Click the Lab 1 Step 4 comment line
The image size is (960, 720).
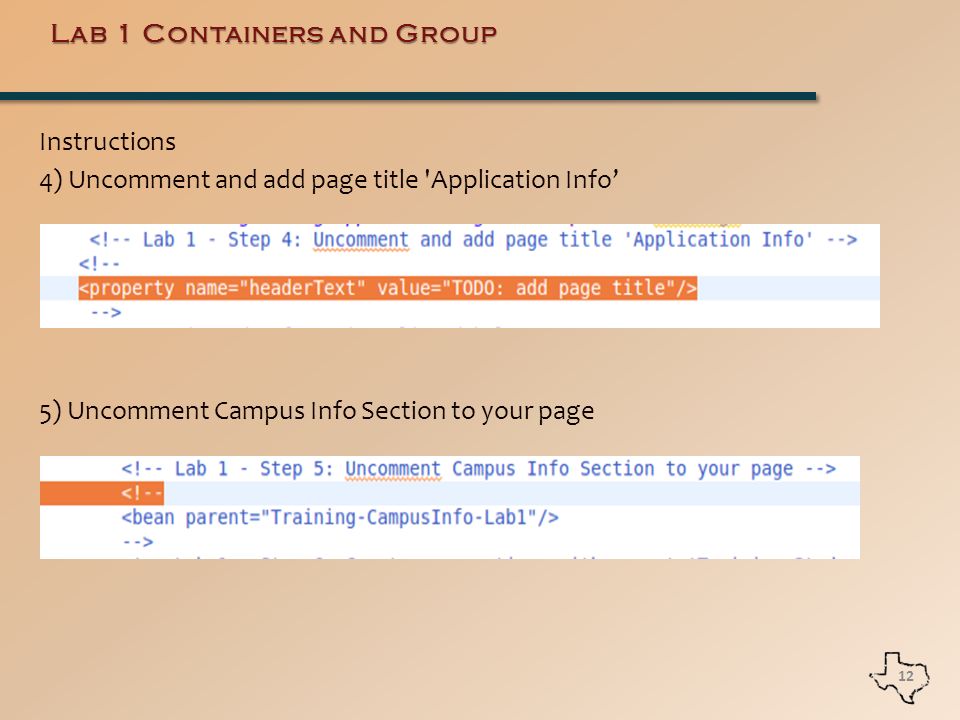pos(473,239)
